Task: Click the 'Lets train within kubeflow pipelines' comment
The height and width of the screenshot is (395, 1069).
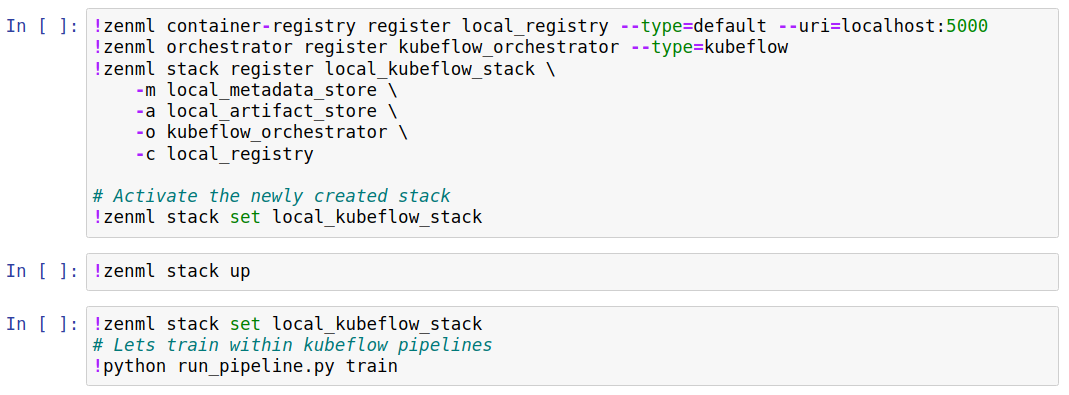Action: [292, 345]
